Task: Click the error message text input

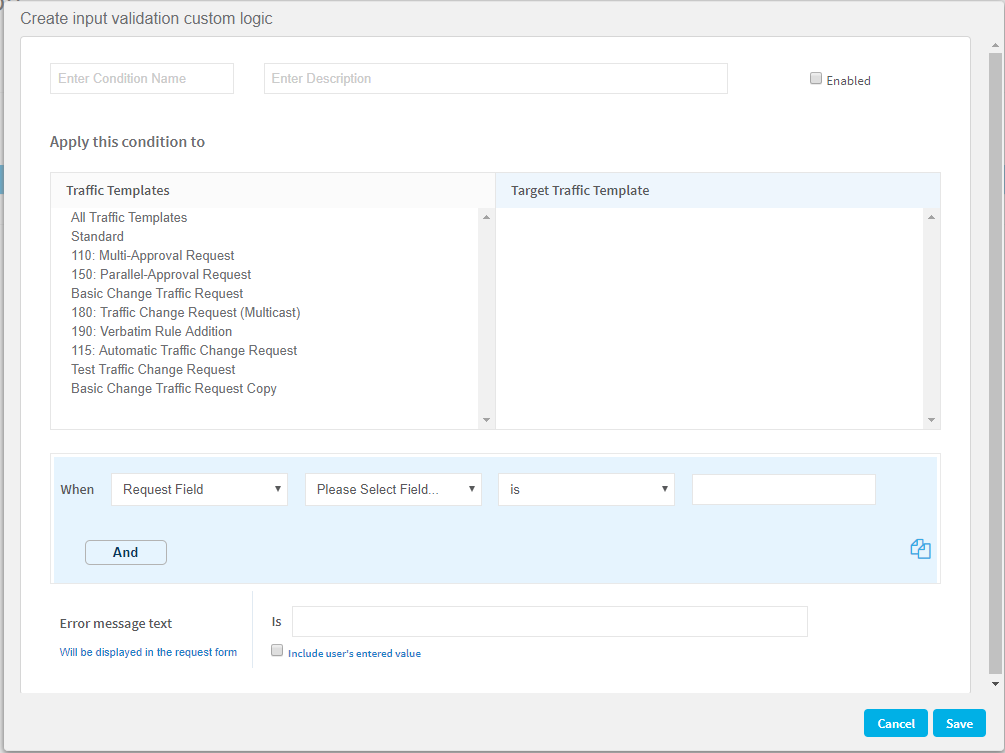Action: click(x=549, y=621)
